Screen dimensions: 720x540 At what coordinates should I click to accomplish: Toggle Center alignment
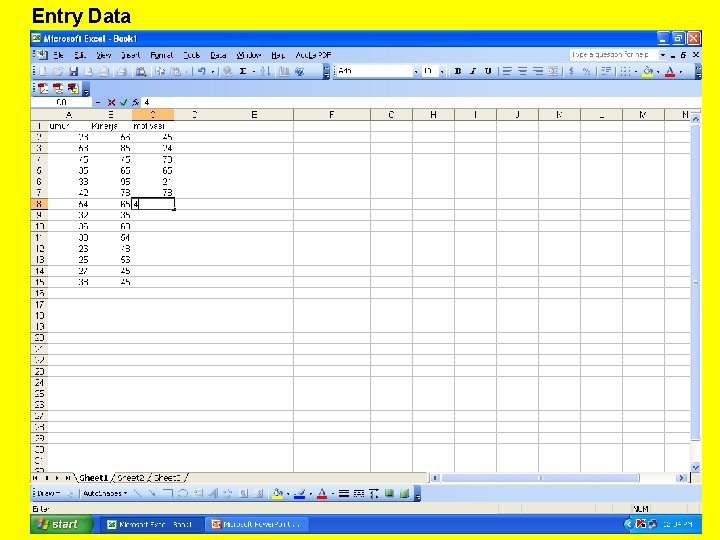pyautogui.click(x=522, y=72)
